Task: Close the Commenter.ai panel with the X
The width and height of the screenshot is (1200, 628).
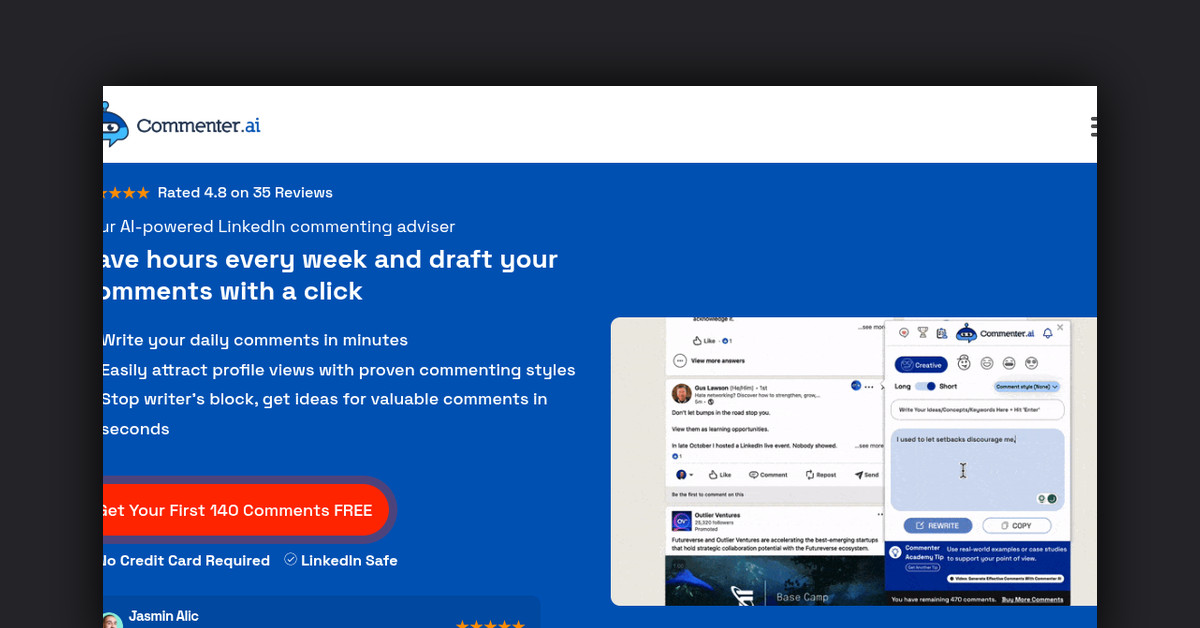Action: click(x=1061, y=326)
